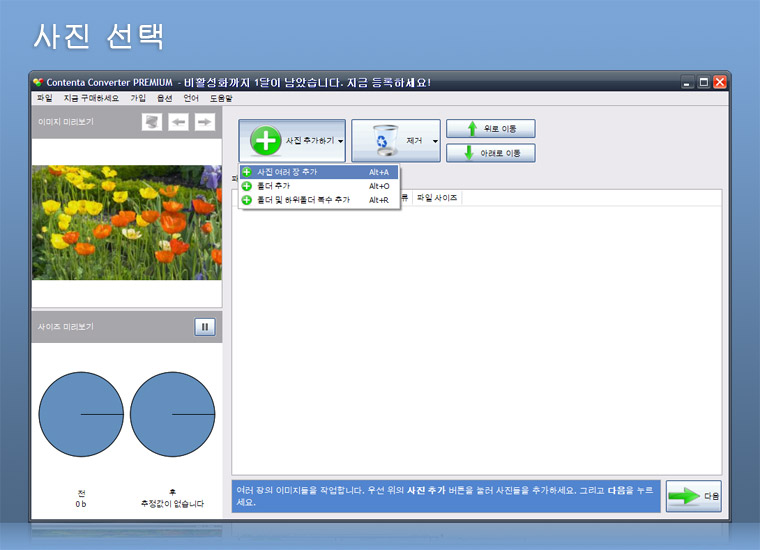Show previous image with left arrow
The image size is (760, 550).
click(178, 122)
